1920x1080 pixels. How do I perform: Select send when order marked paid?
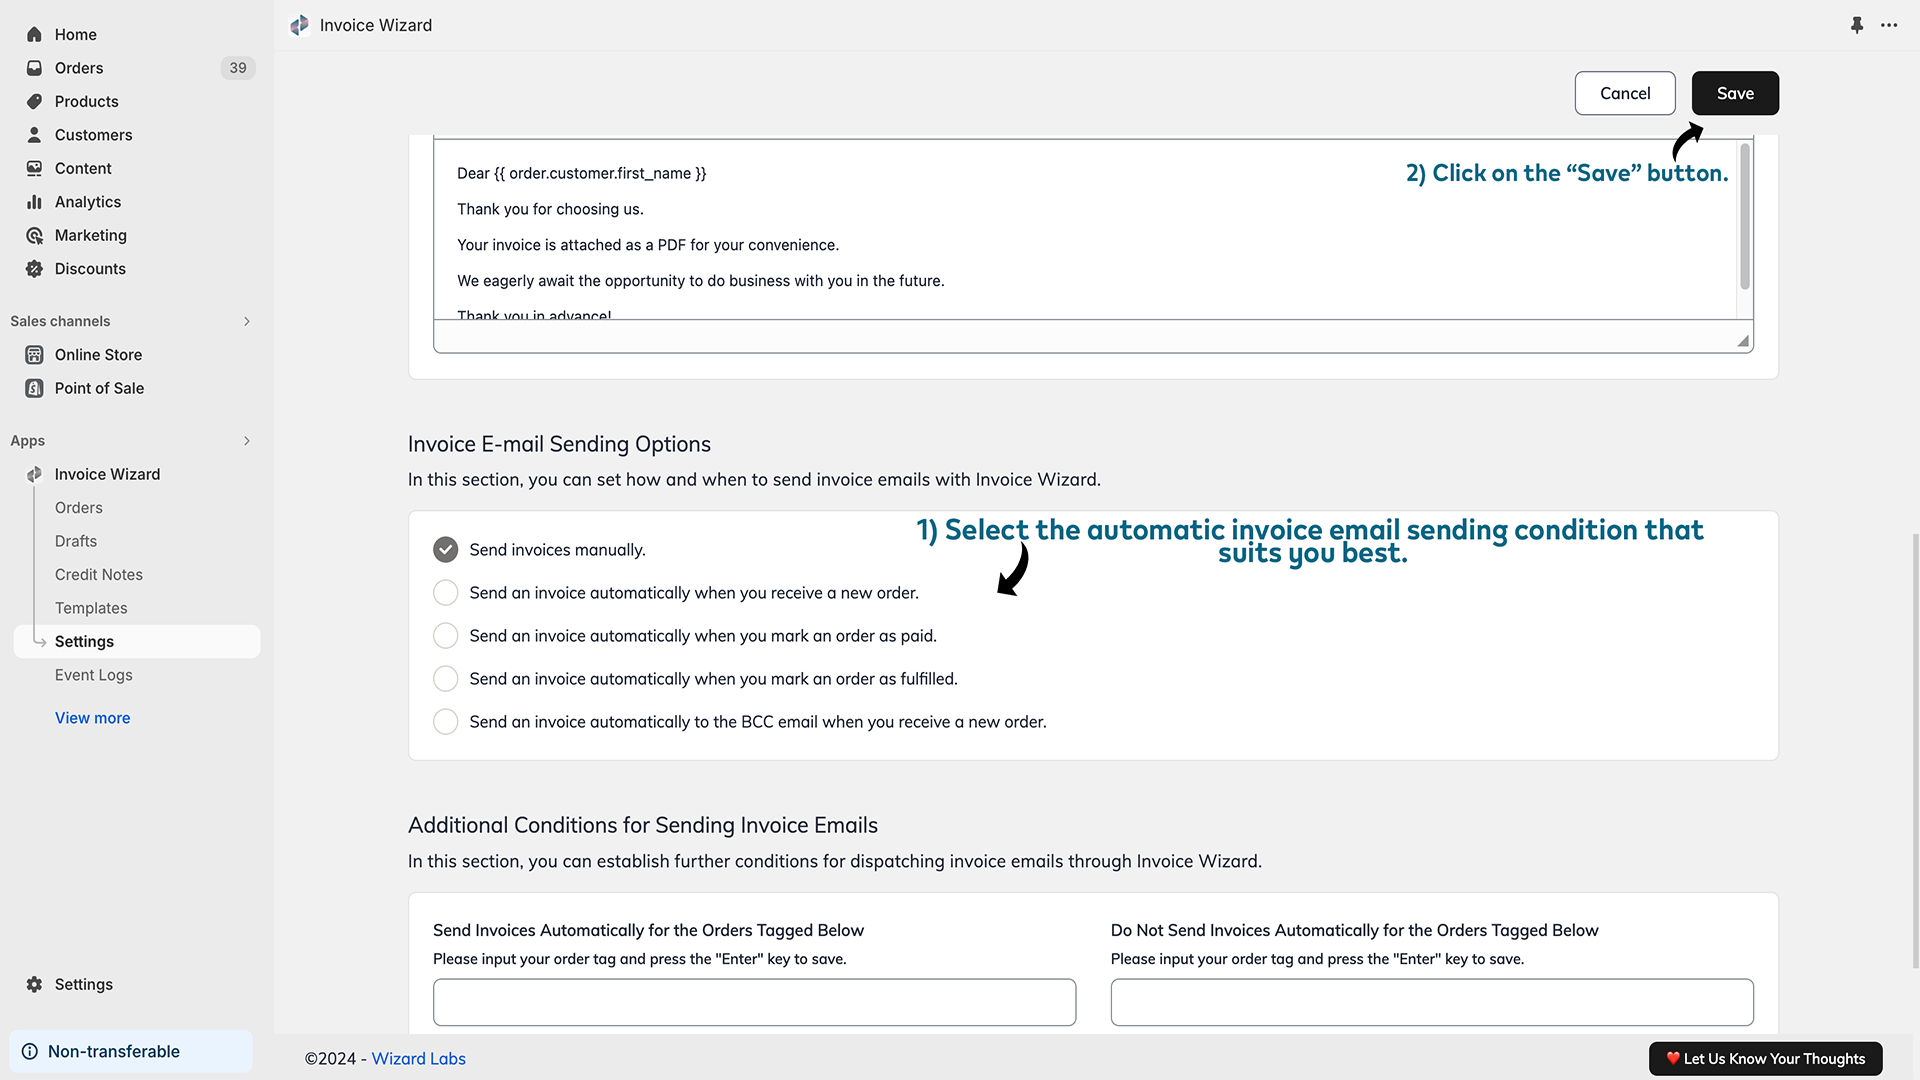click(x=446, y=635)
